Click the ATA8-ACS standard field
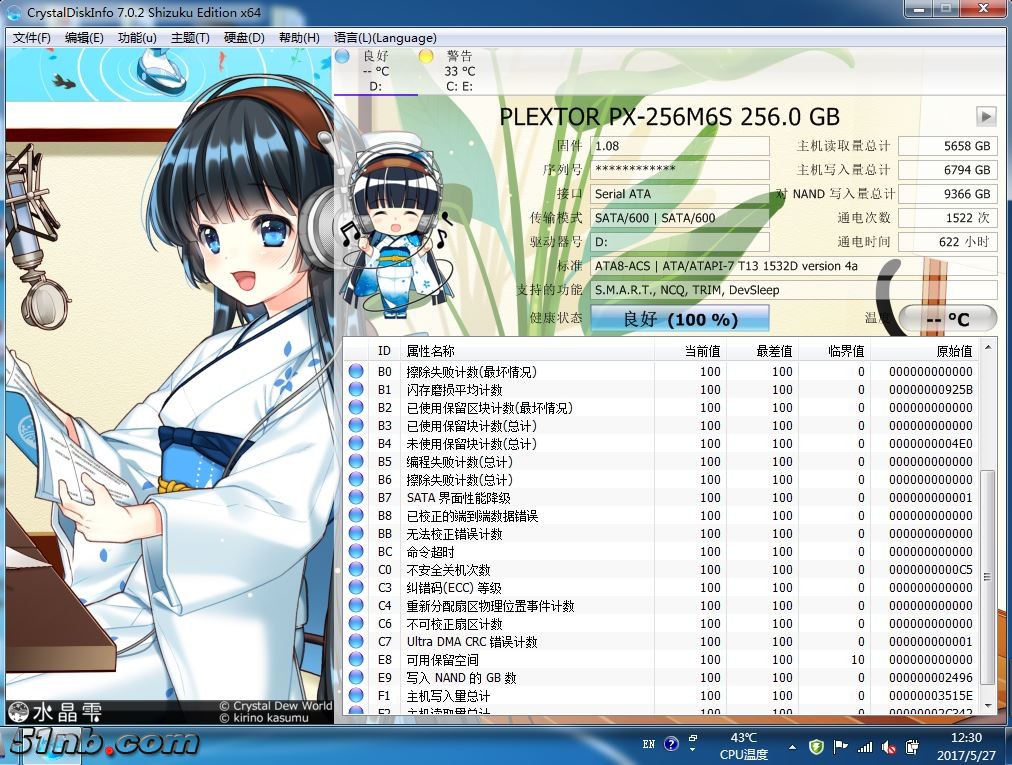Viewport: 1012px width, 765px height. [794, 266]
